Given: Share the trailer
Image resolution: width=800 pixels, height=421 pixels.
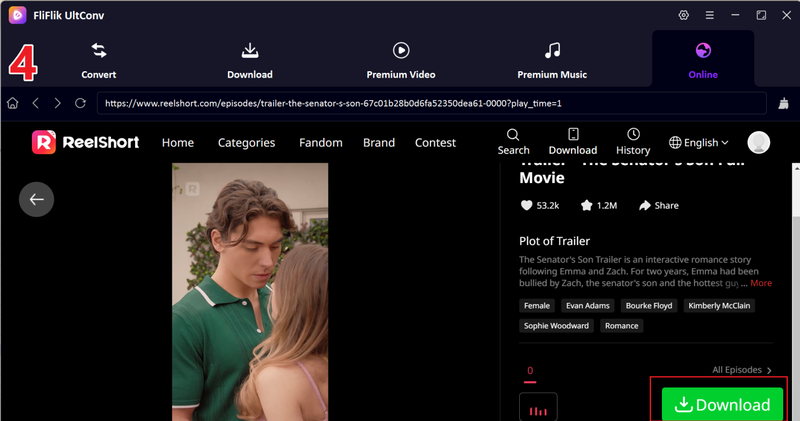Looking at the screenshot, I should (x=659, y=205).
